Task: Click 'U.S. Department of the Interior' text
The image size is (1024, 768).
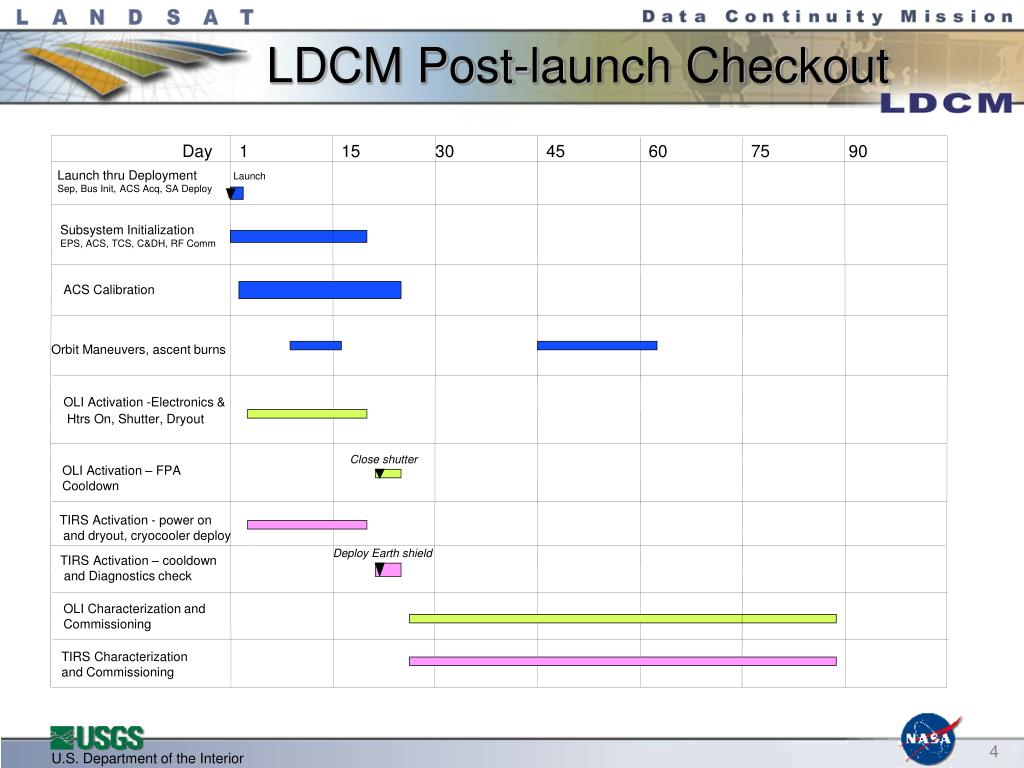Action: [148, 758]
